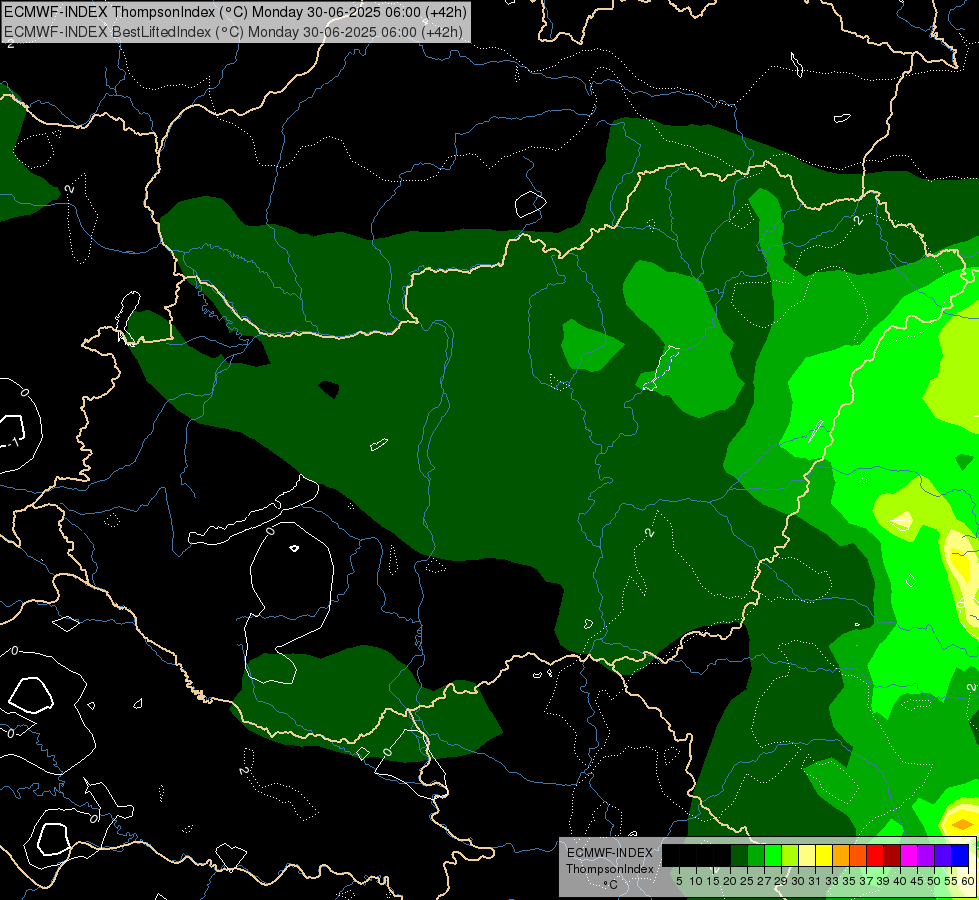
Task: Pick the magenta 40–45 legend swatch
Action: click(x=909, y=855)
